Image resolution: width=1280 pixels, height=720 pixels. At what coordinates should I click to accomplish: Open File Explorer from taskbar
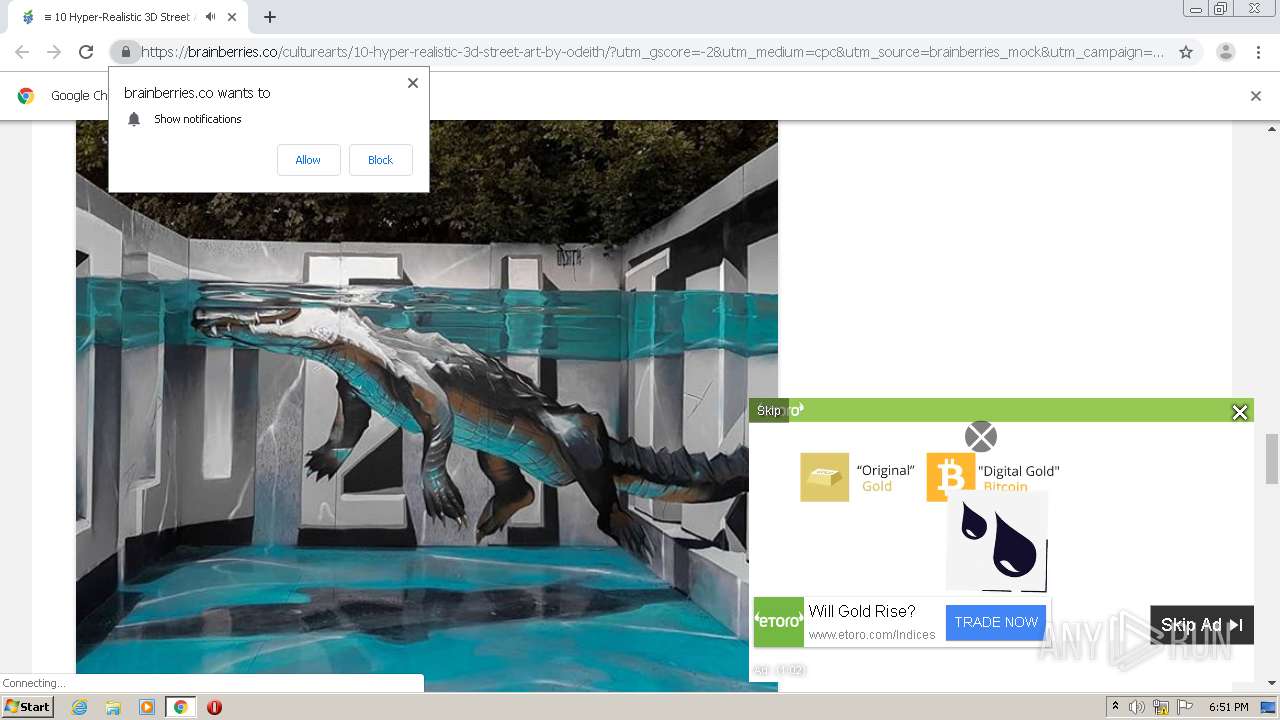point(113,707)
